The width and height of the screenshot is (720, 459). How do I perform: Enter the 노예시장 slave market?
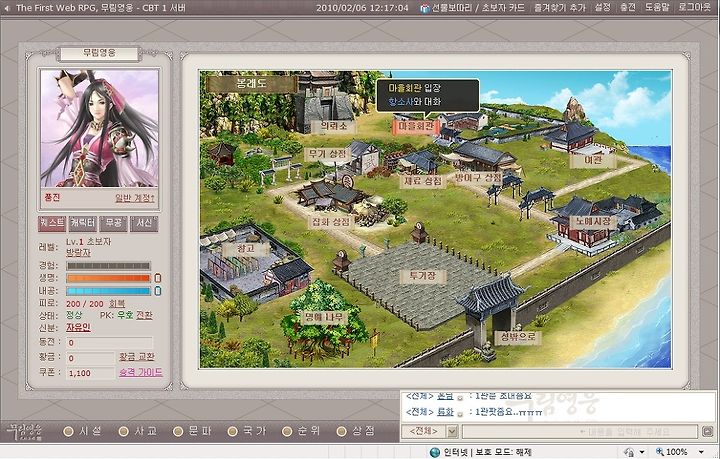pyautogui.click(x=592, y=222)
